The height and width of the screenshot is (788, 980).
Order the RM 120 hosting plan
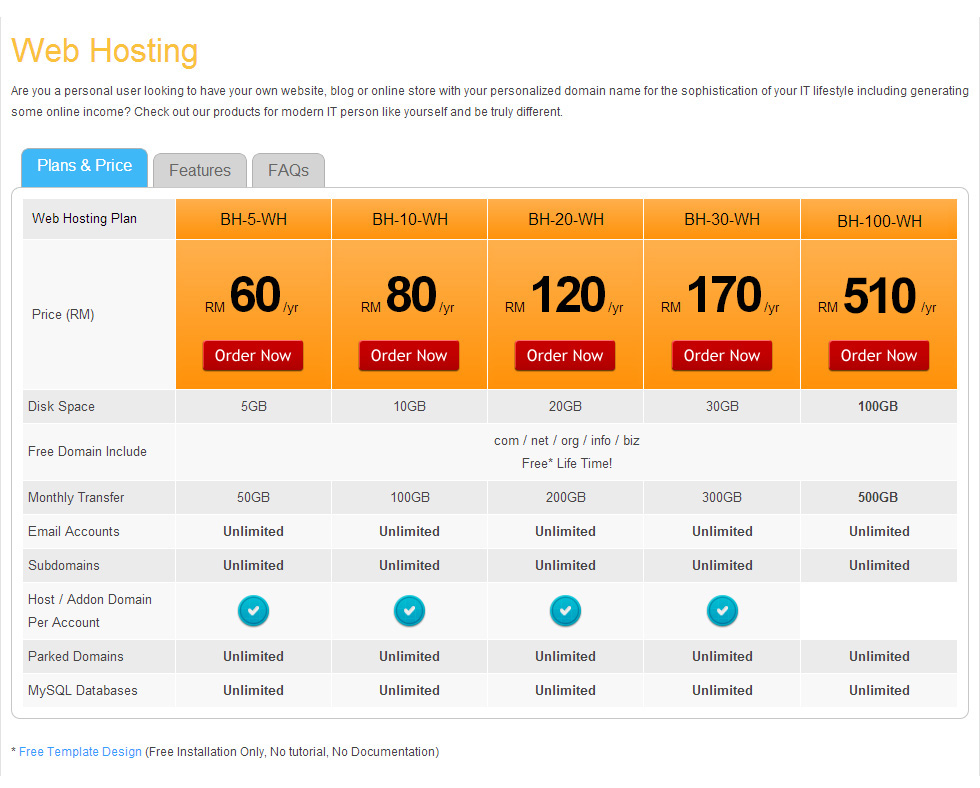coord(565,356)
